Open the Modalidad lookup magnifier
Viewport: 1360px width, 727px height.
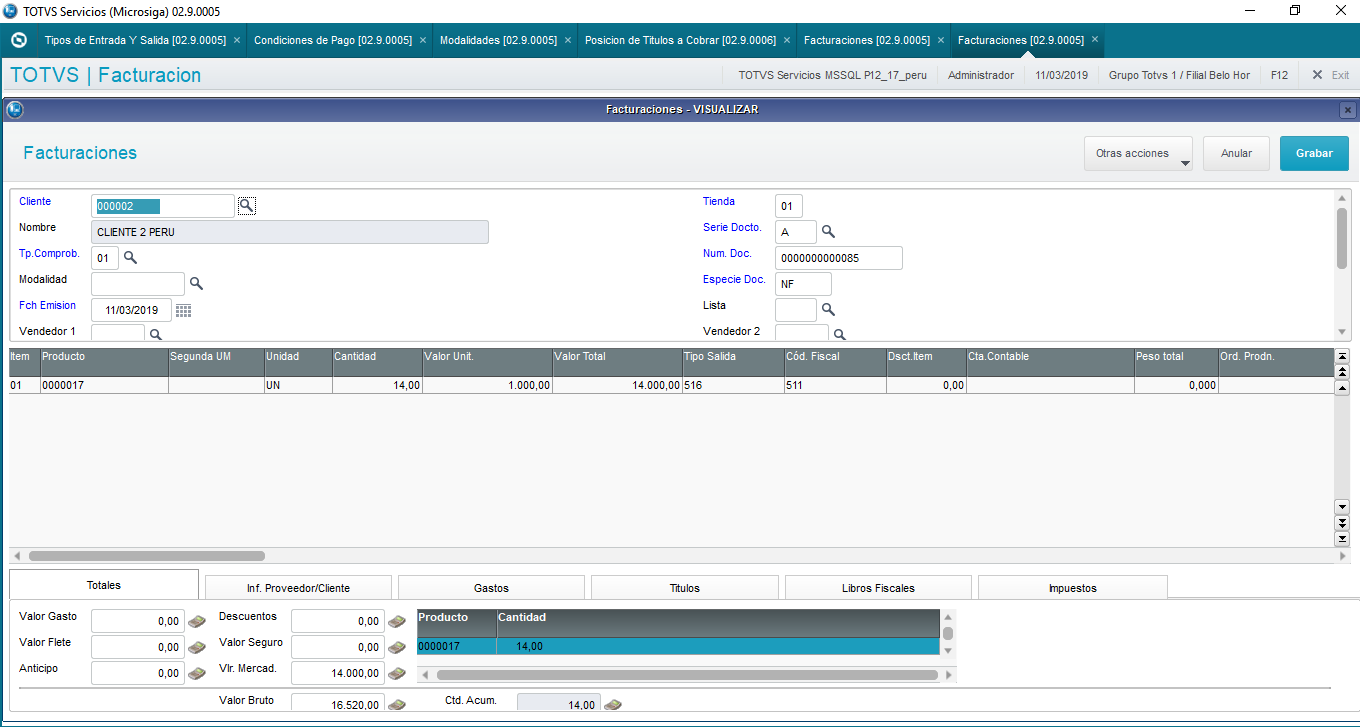(197, 284)
